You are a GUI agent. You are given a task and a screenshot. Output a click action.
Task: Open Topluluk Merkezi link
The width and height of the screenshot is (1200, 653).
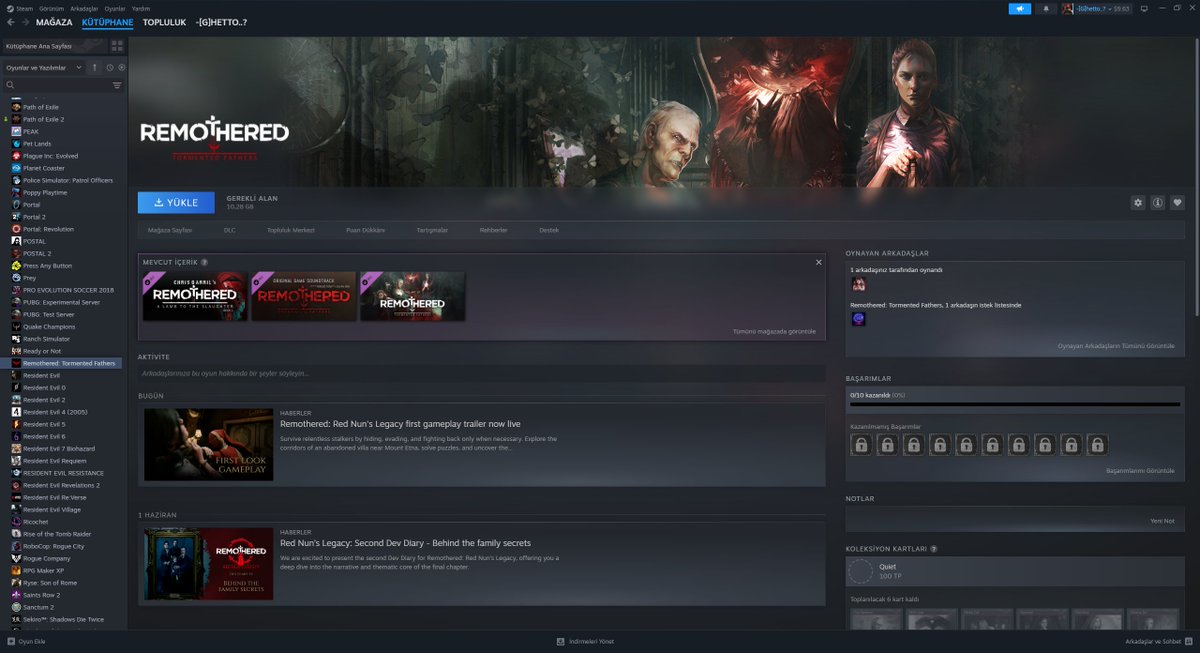coord(291,230)
